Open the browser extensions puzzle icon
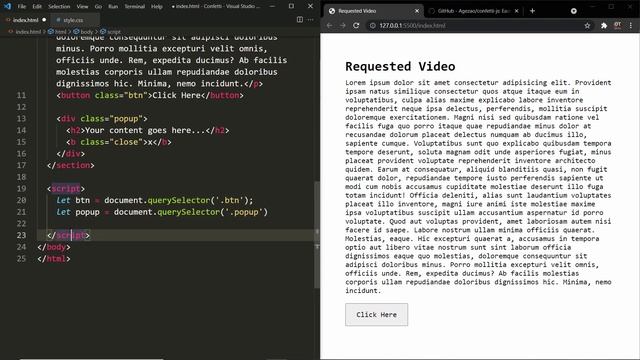The image size is (640, 360). (x=604, y=25)
